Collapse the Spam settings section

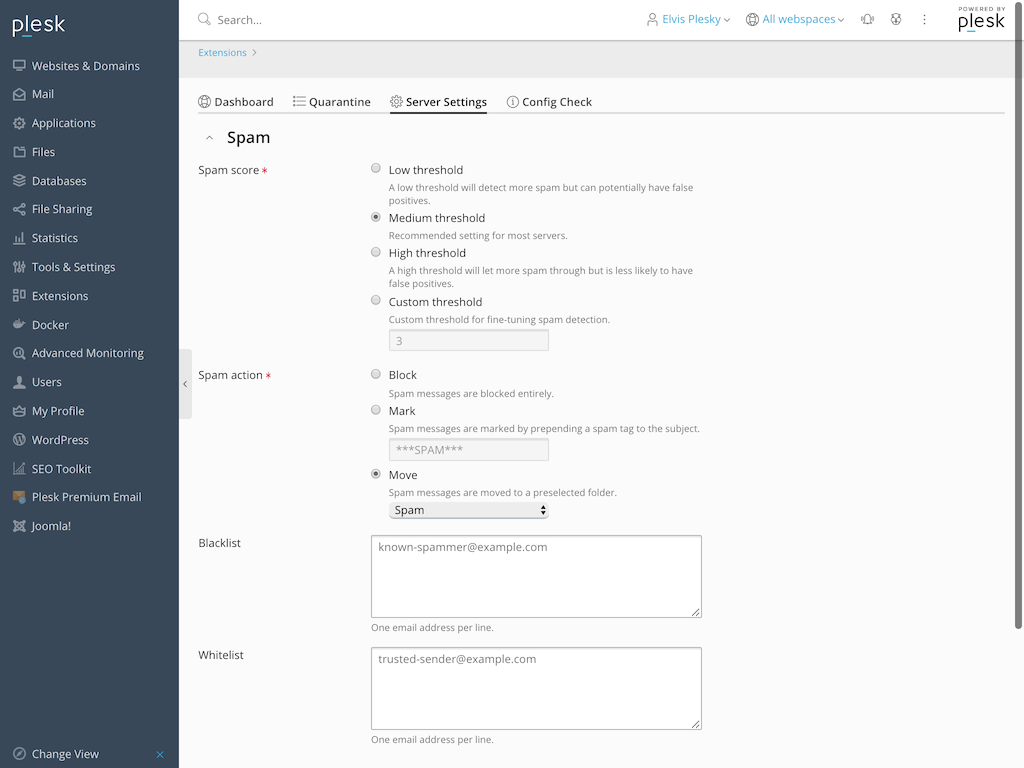pos(210,137)
